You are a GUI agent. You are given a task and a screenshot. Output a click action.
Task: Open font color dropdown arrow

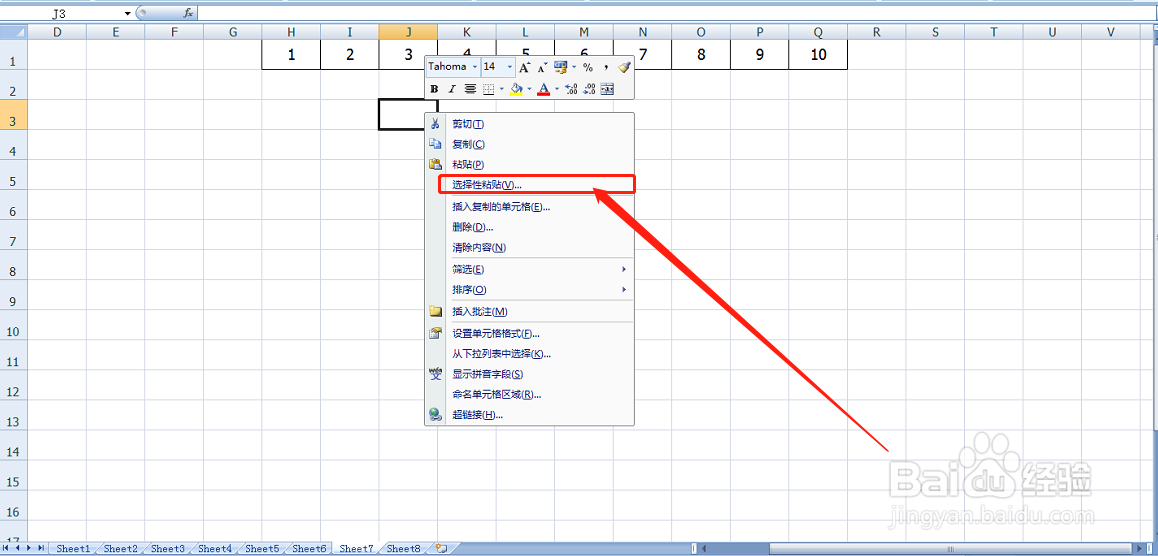(x=556, y=89)
